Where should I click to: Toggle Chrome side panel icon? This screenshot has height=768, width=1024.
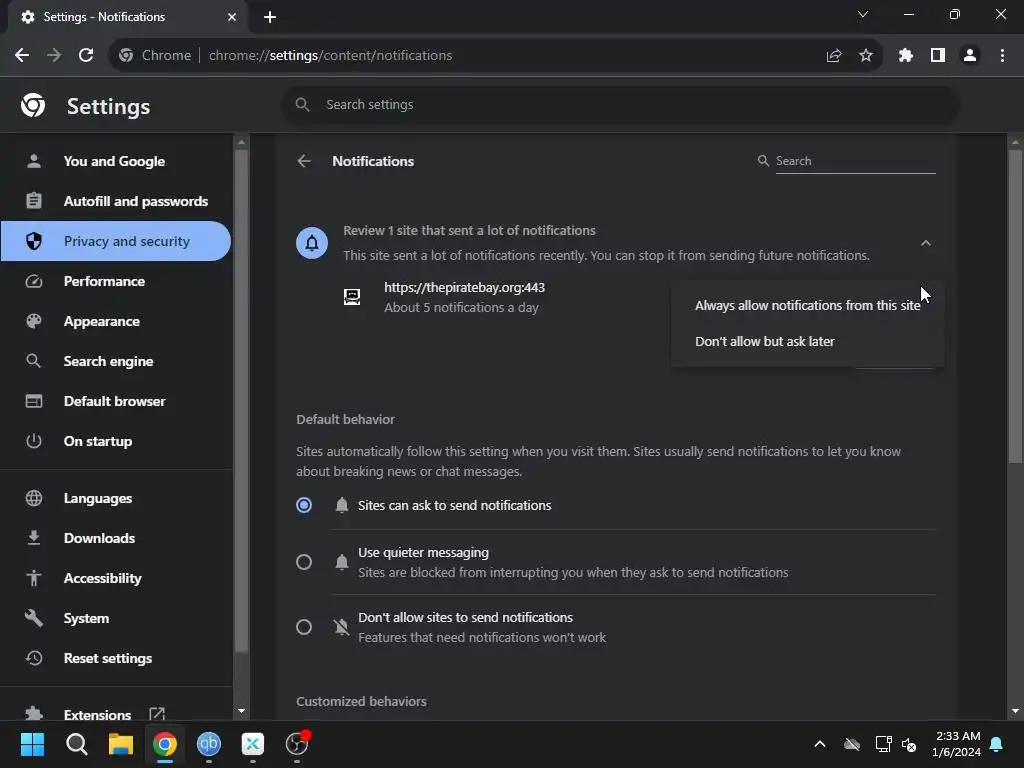pos(938,56)
